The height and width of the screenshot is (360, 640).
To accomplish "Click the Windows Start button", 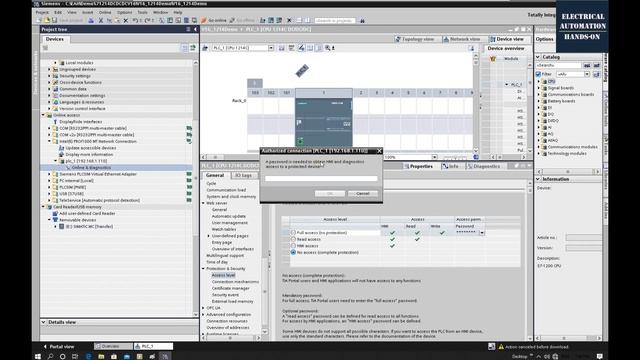I will pos(38,356).
